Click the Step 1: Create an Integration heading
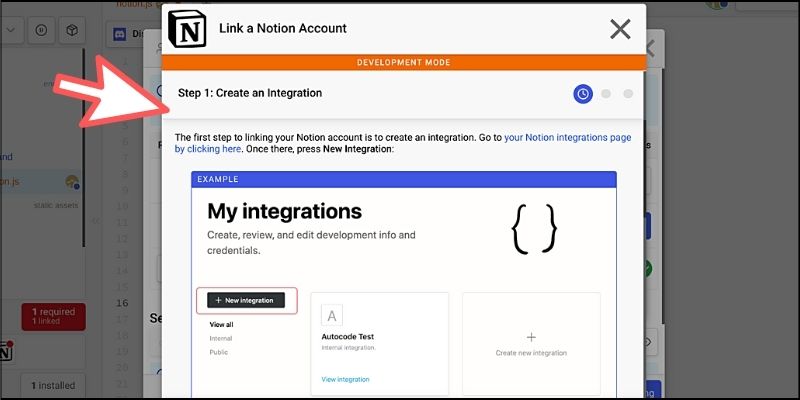Screen dimensions: 800x400 coord(249,93)
